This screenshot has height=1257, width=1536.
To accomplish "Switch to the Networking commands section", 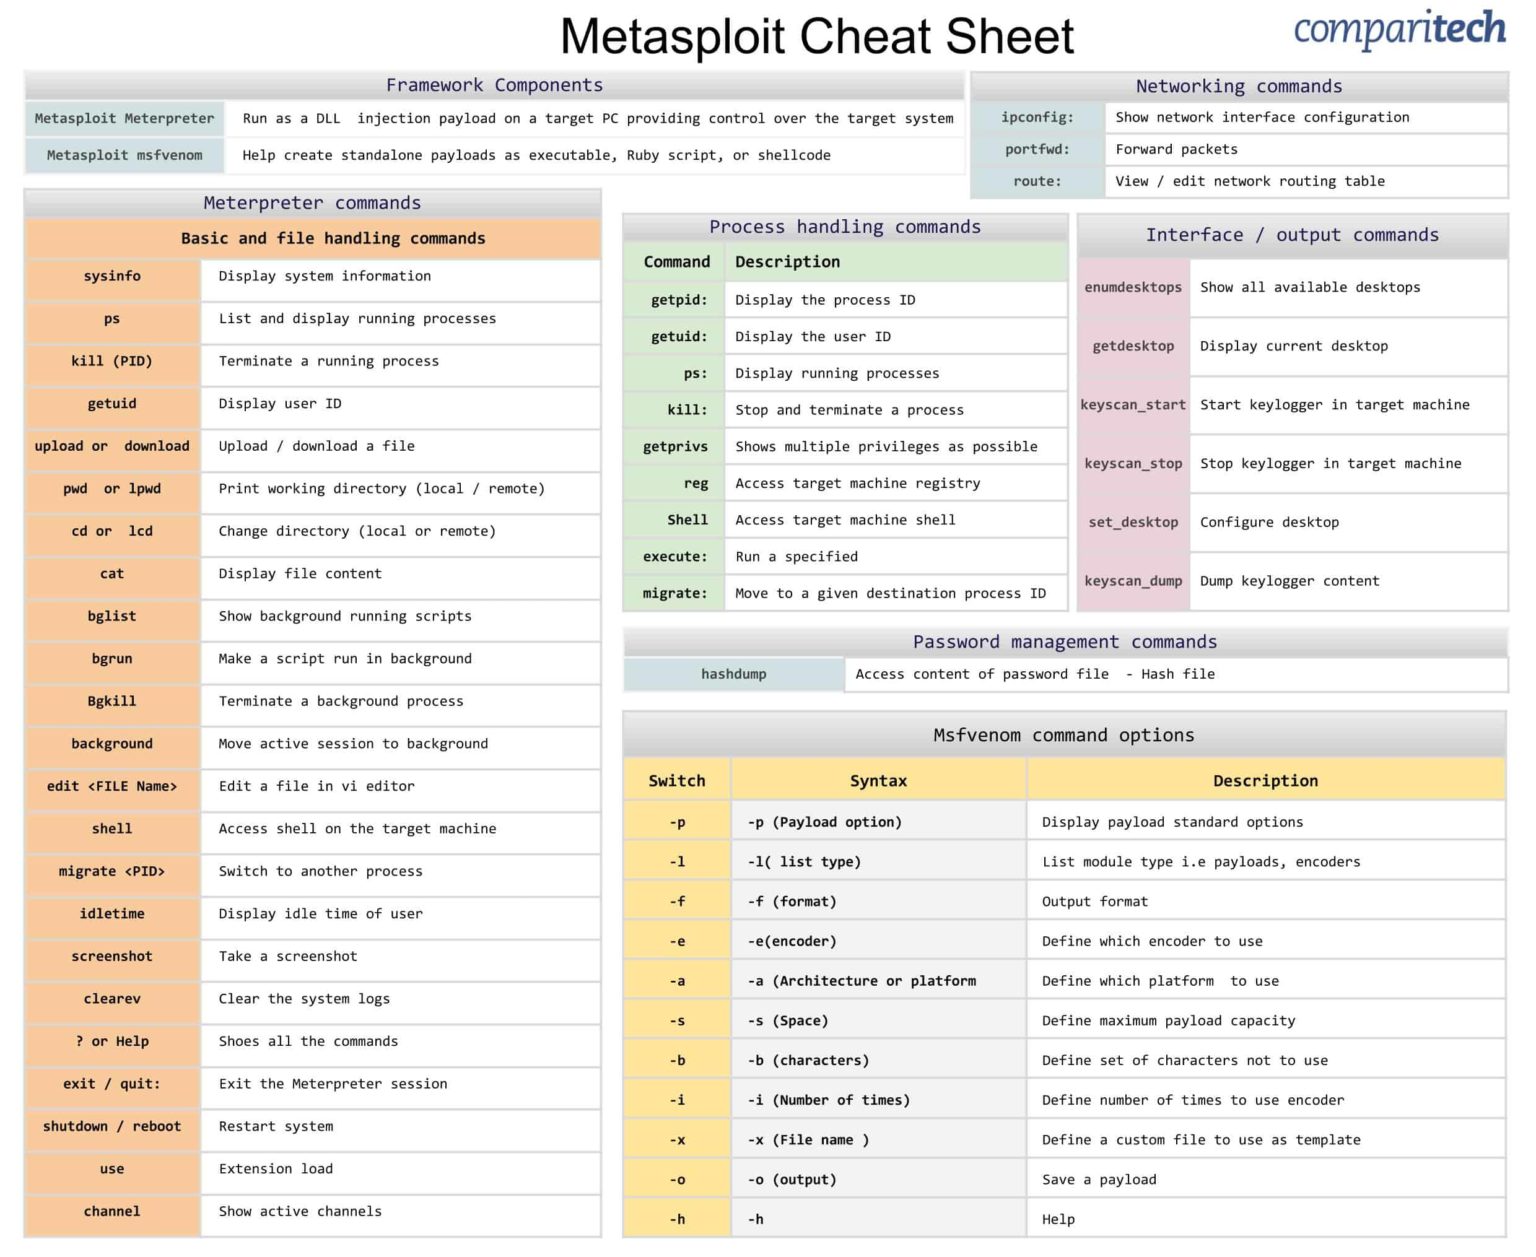I will (x=1237, y=86).
